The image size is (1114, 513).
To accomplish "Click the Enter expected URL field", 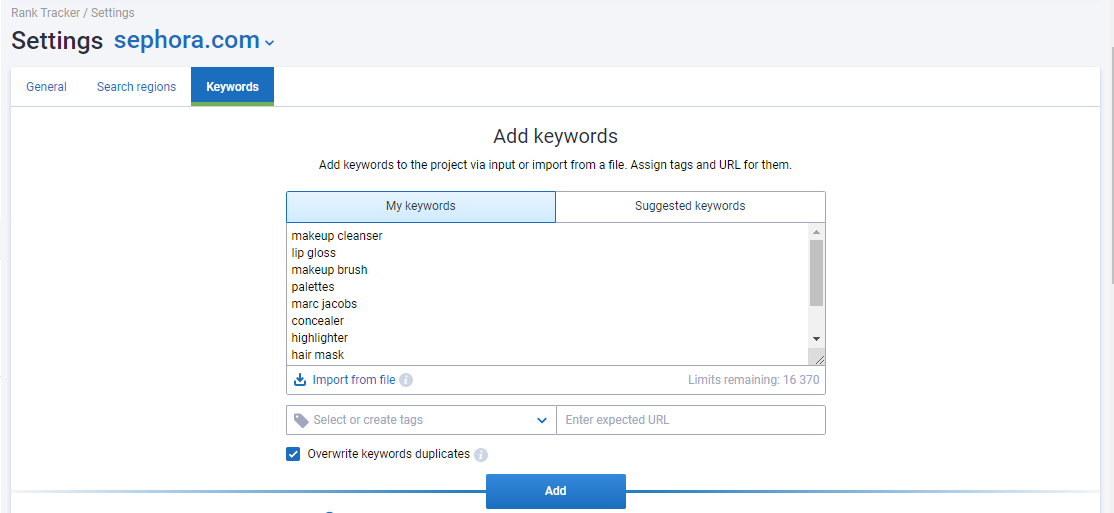I will 691,420.
